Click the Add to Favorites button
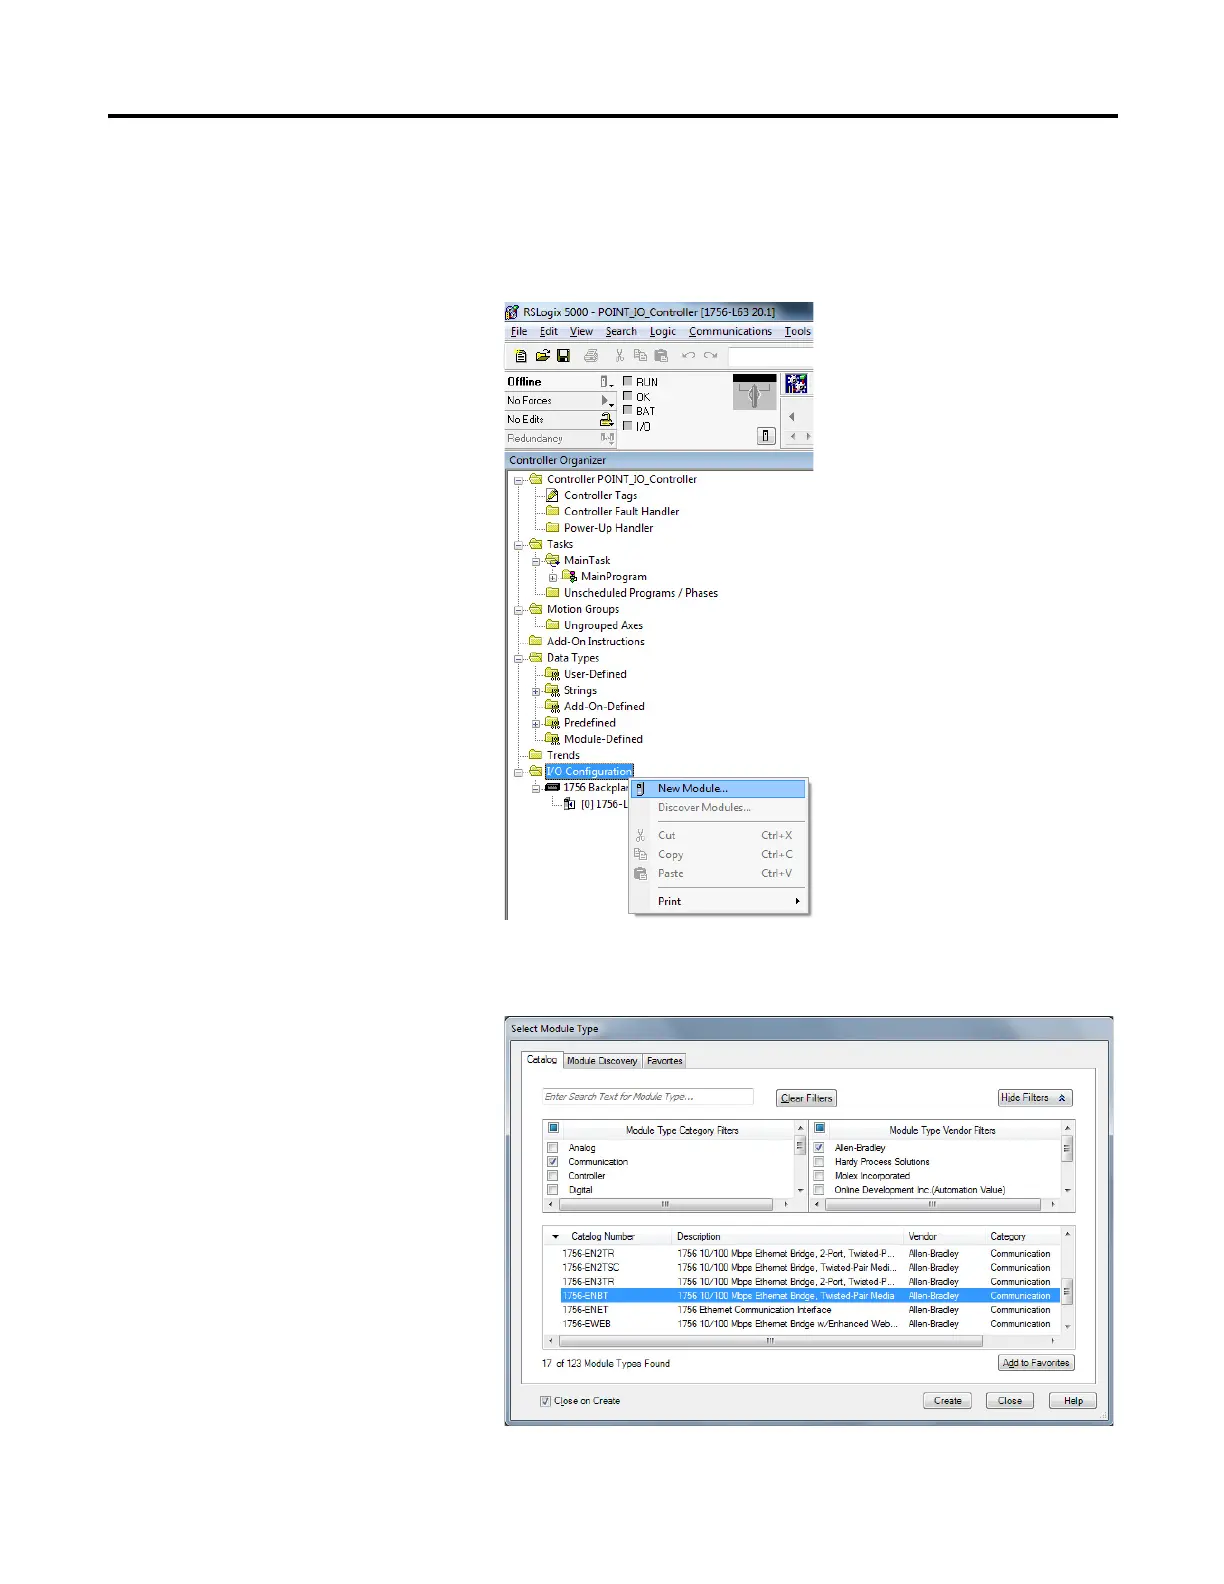 tap(1036, 1363)
